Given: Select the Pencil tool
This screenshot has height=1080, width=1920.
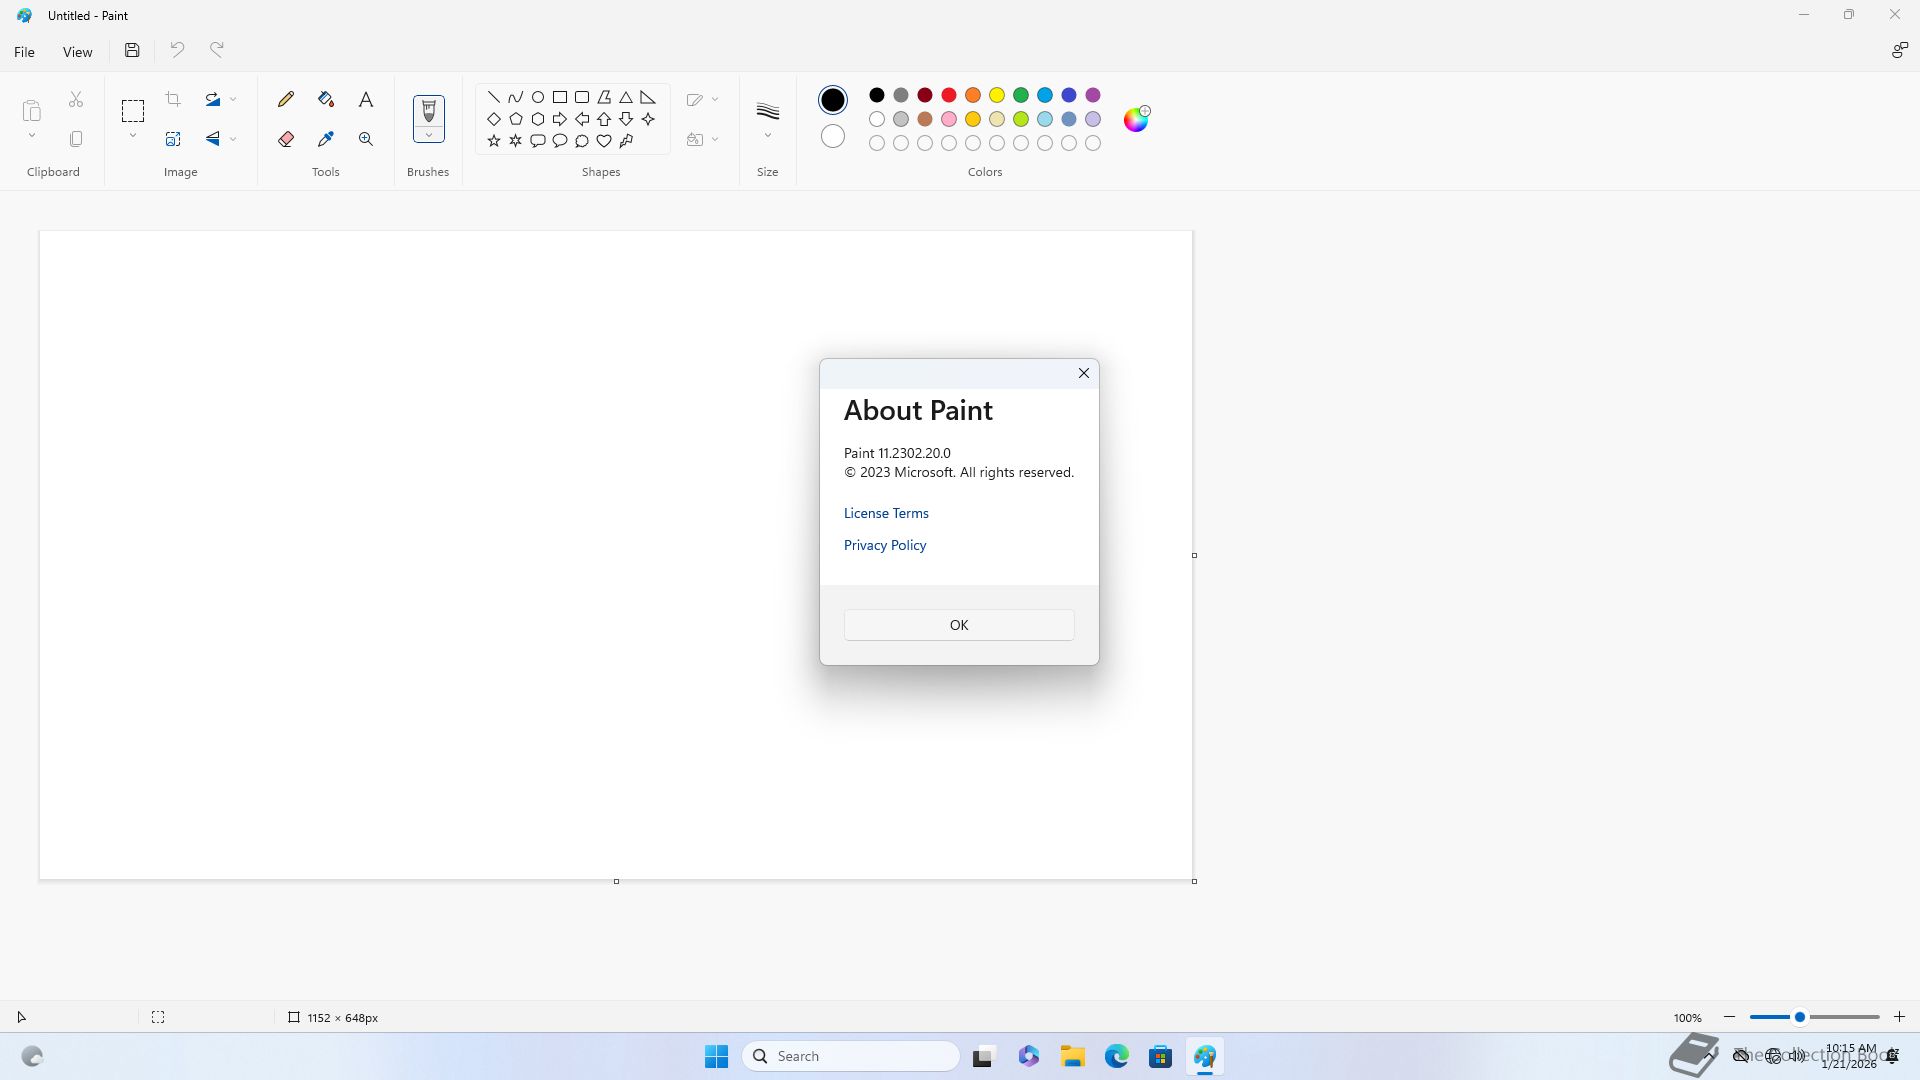Looking at the screenshot, I should click(x=286, y=99).
